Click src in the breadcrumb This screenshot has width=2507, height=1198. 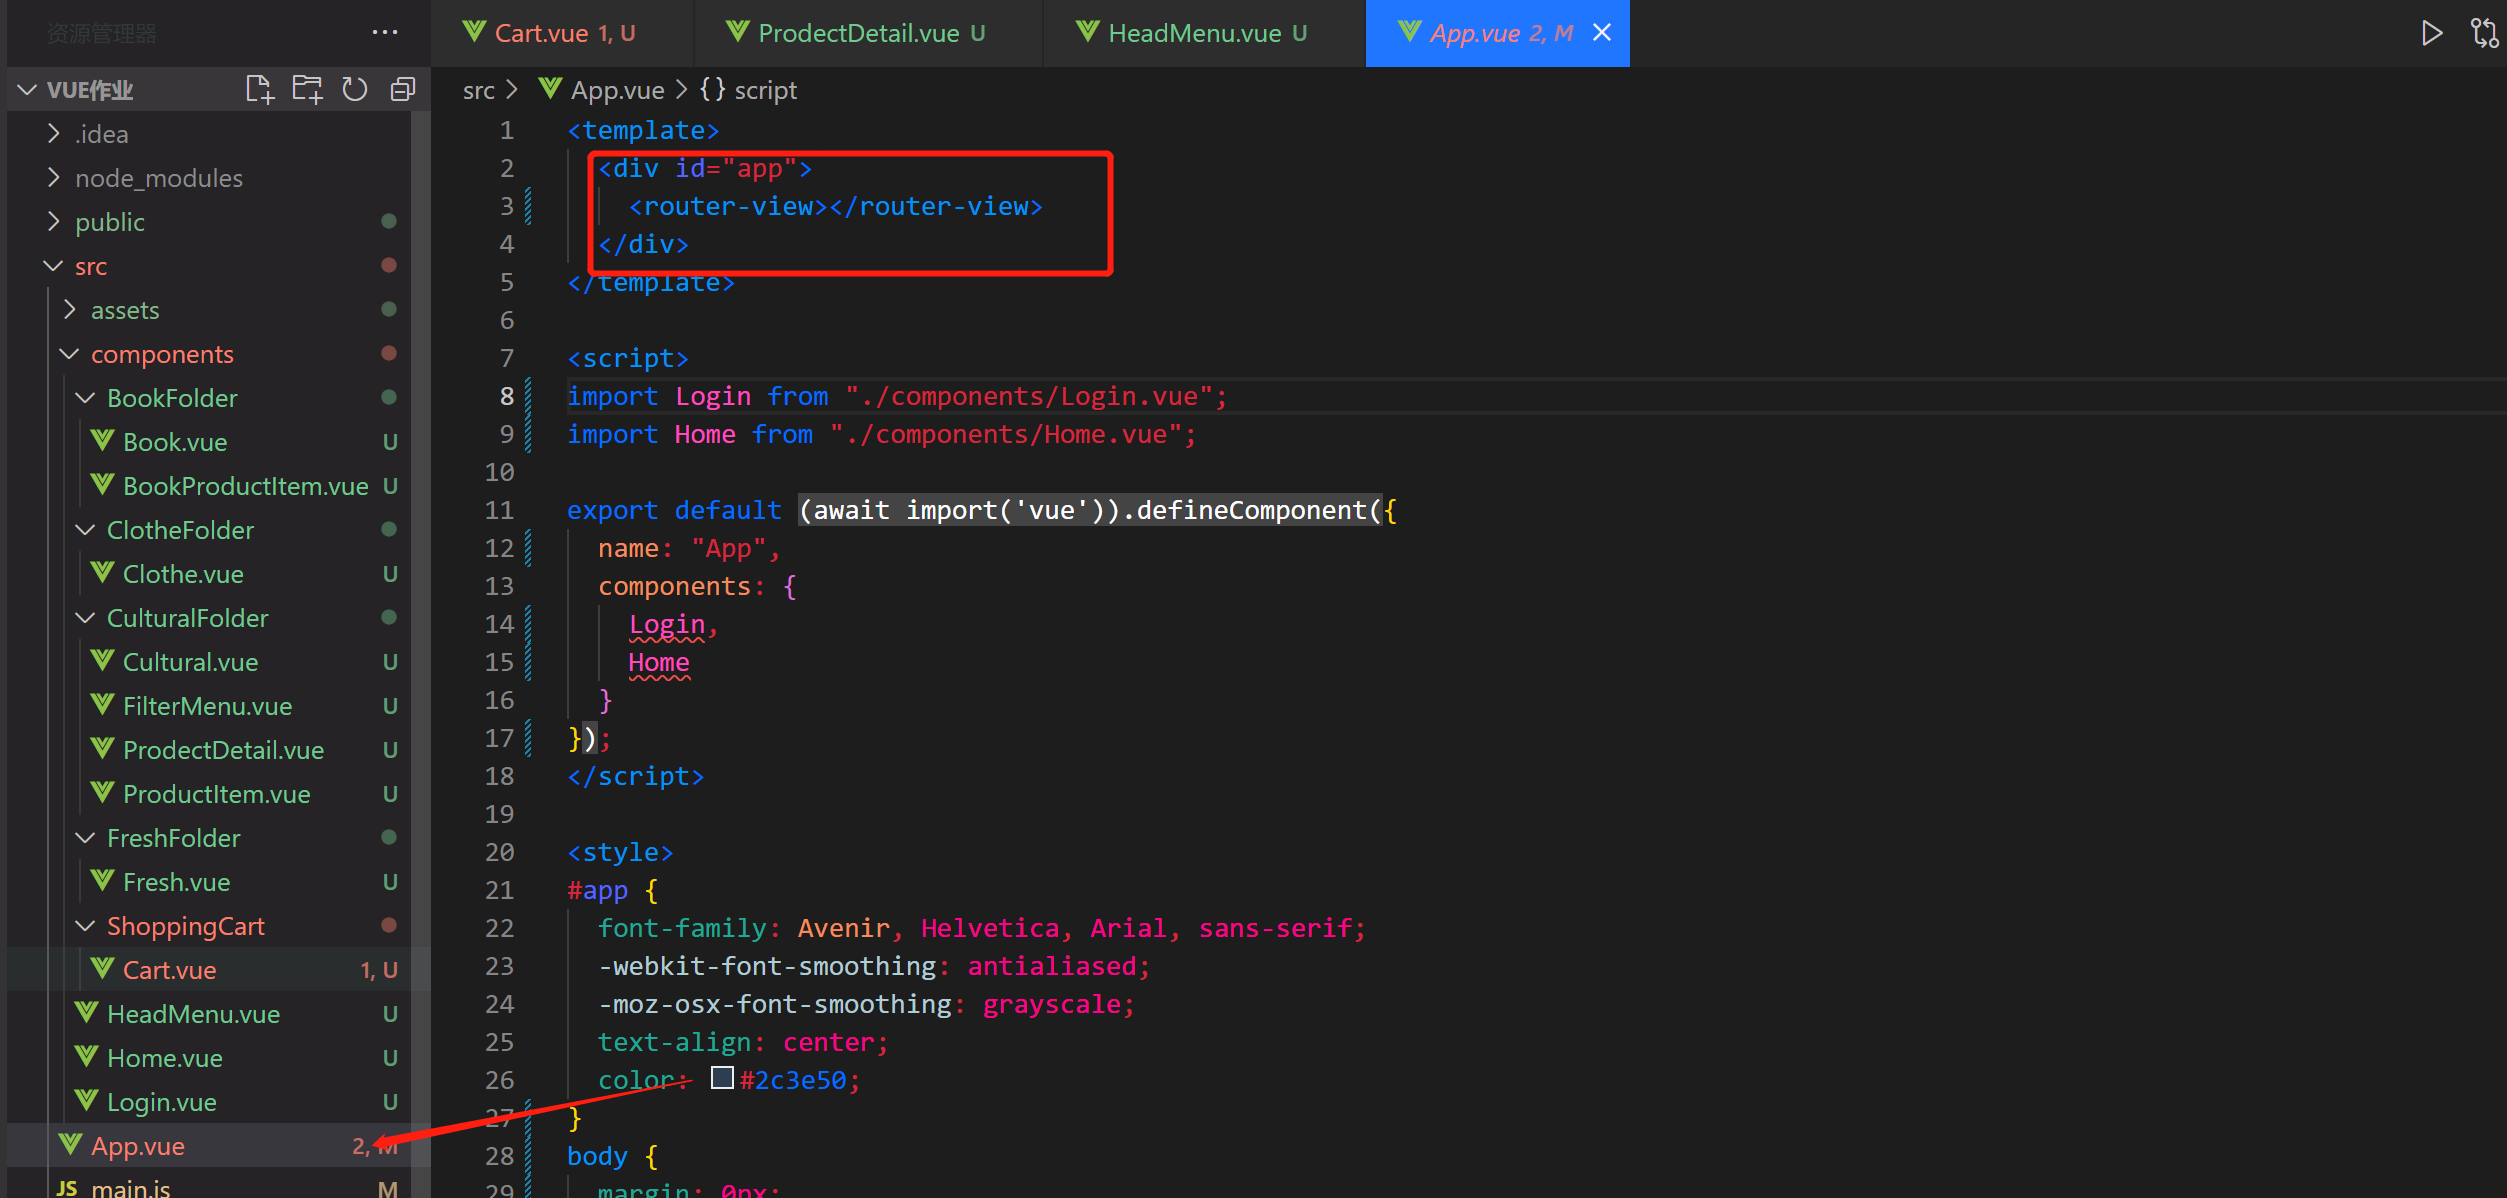pos(479,90)
